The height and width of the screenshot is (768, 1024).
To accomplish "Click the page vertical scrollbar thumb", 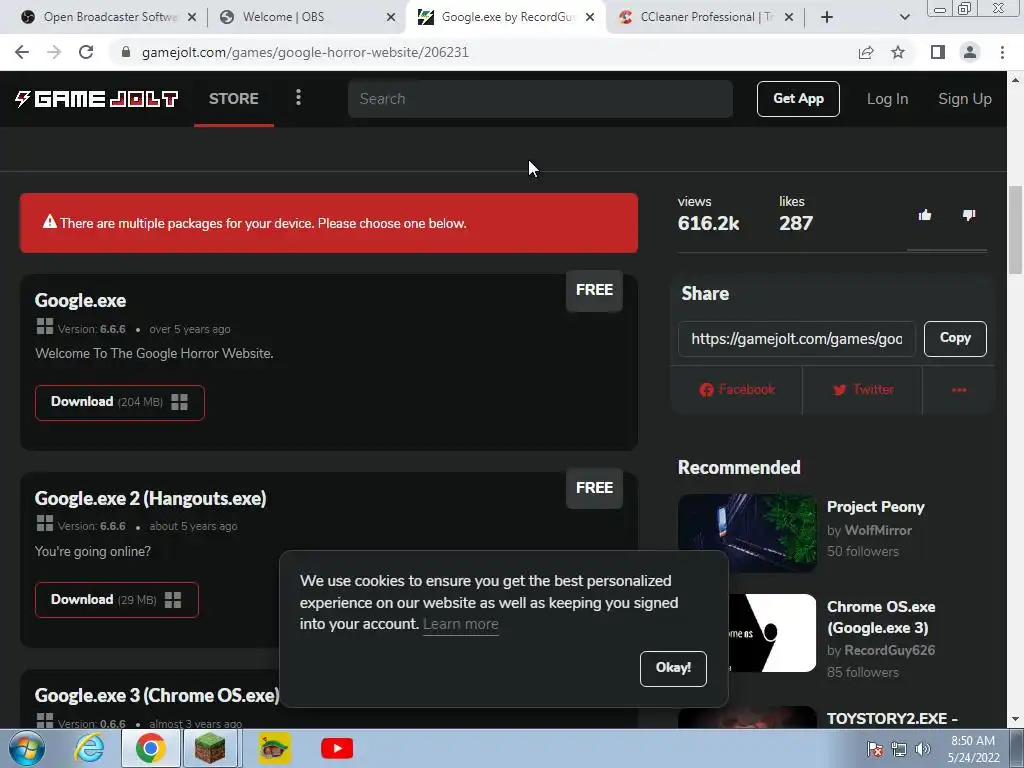I will click(1015, 229).
